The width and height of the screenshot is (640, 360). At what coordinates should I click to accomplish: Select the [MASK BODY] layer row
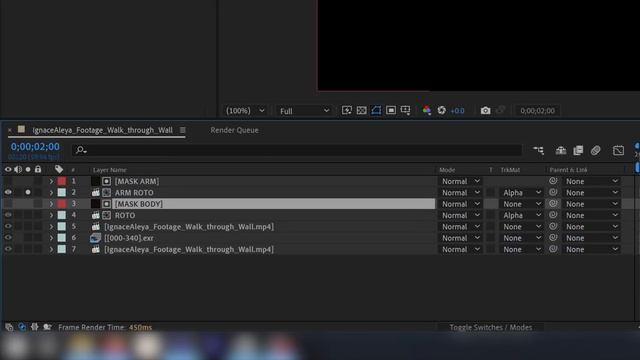[273, 204]
